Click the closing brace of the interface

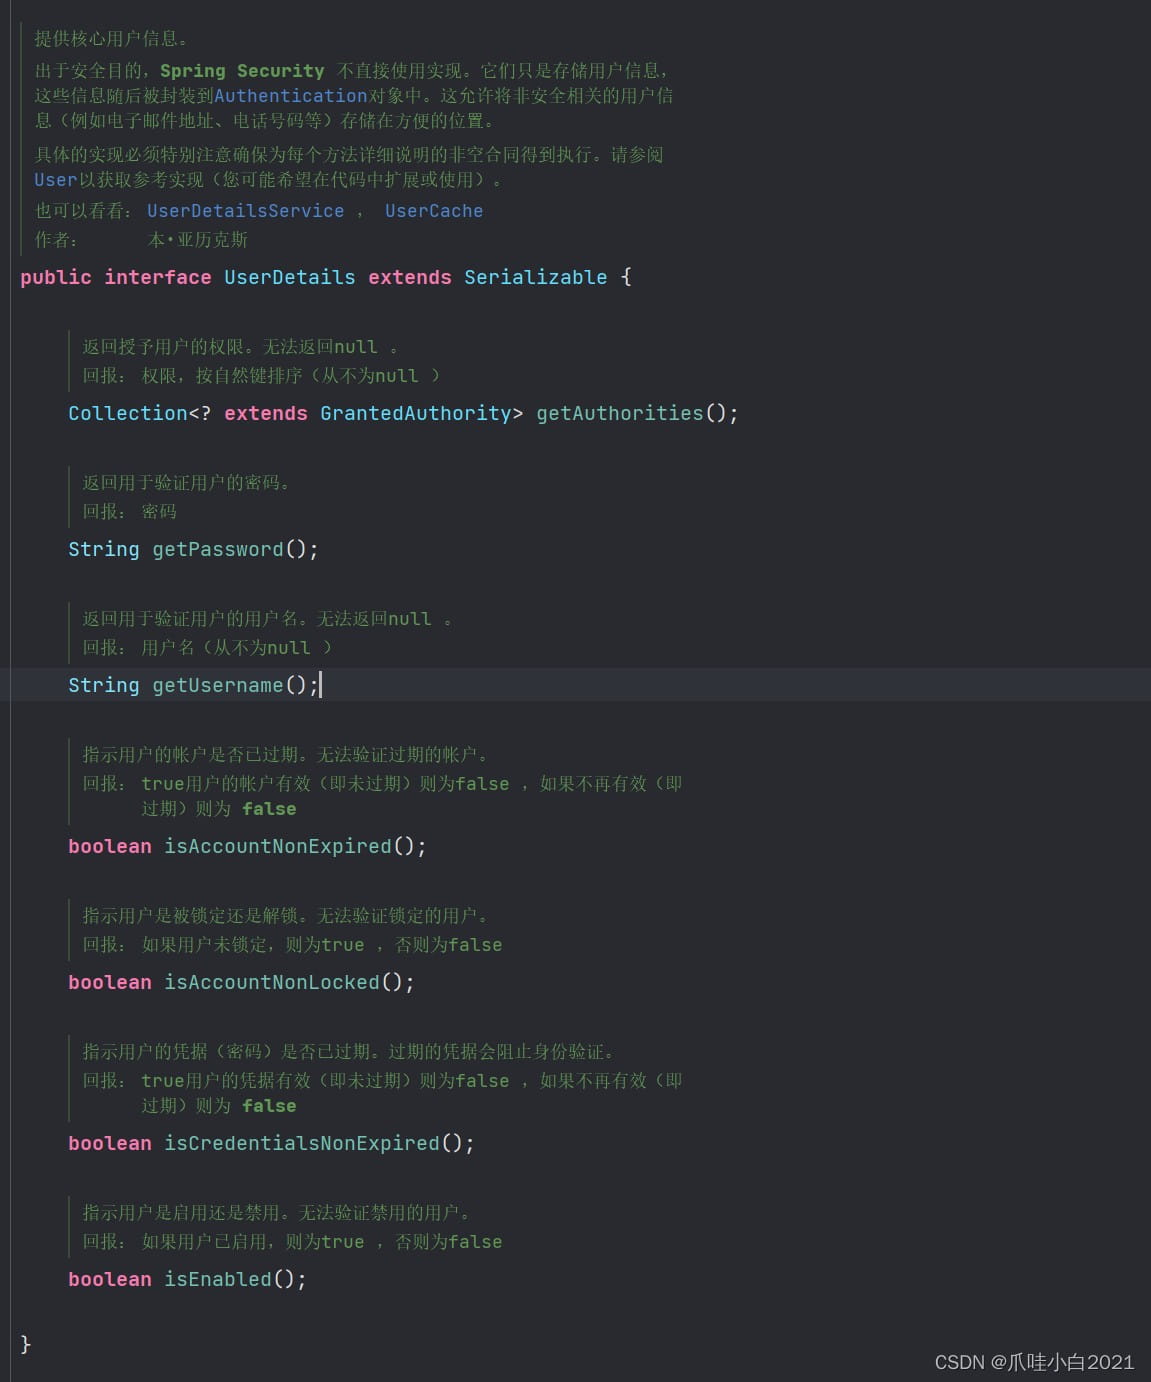coord(26,1344)
